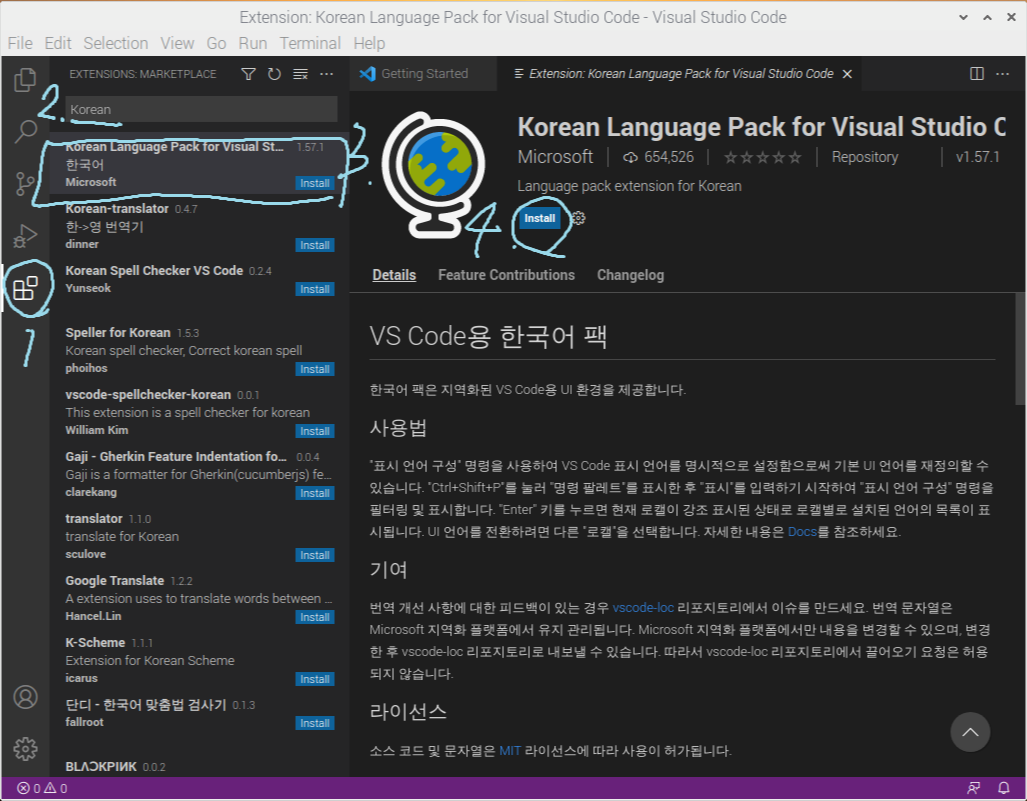Split the editor to the right
Viewport: 1027px width, 801px height.
tap(977, 73)
